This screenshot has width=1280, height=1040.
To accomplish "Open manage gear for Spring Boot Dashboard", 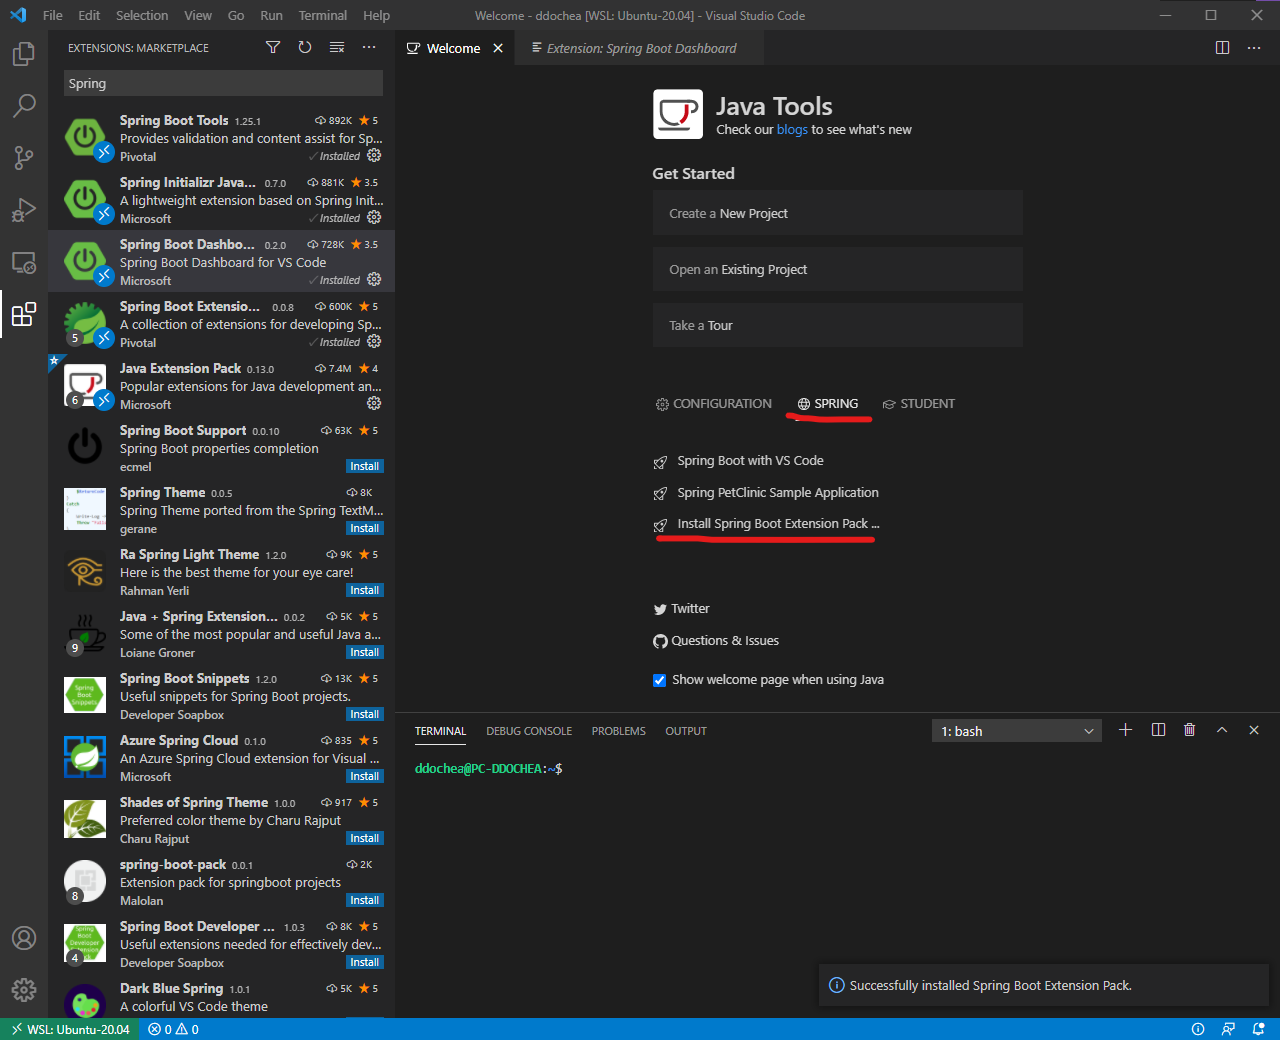I will 374,280.
